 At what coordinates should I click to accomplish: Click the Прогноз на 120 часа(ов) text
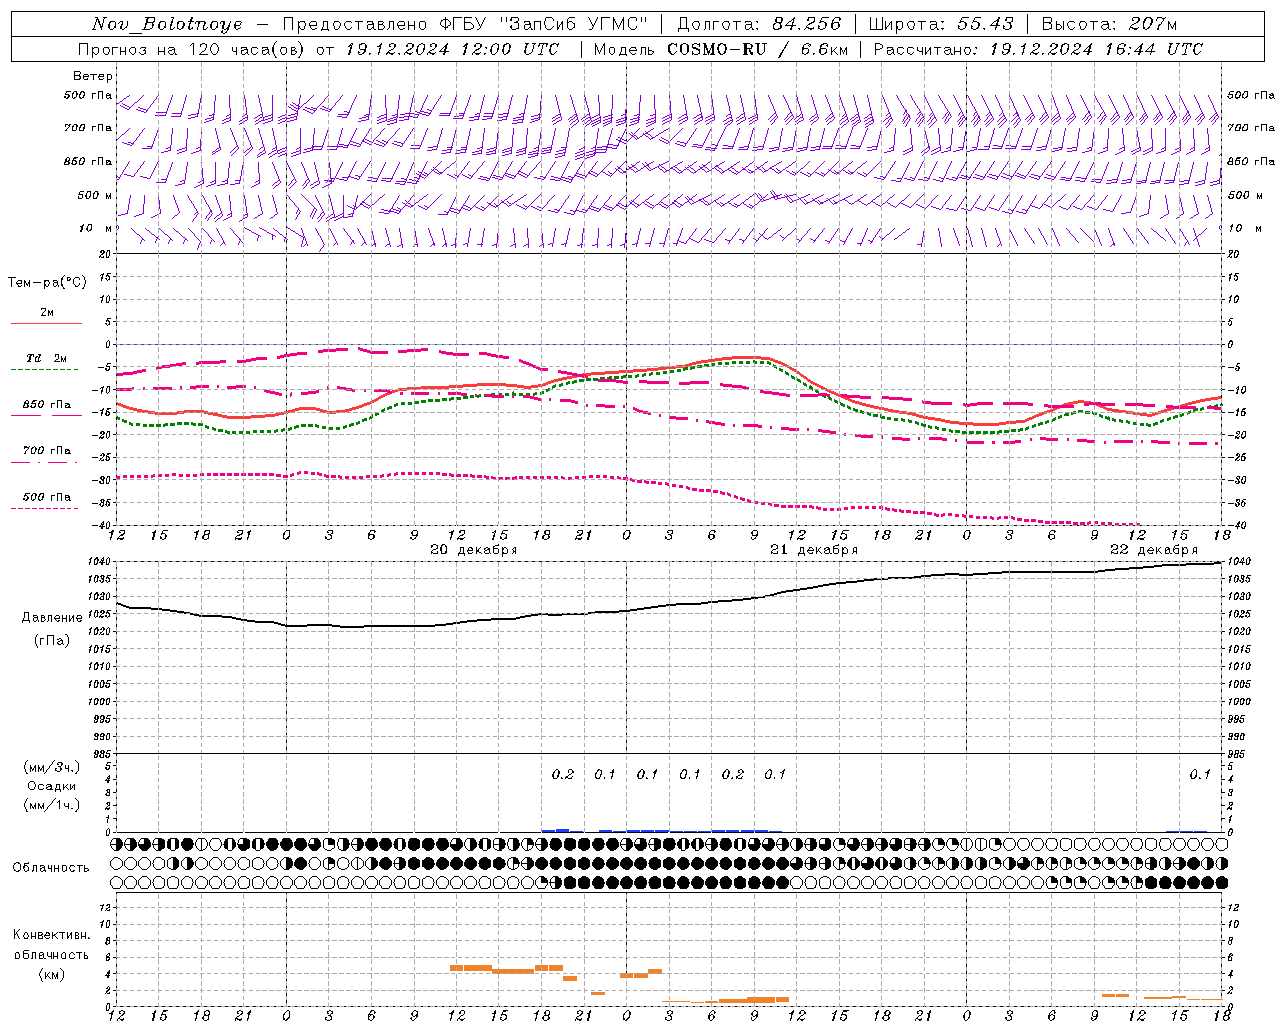(193, 49)
